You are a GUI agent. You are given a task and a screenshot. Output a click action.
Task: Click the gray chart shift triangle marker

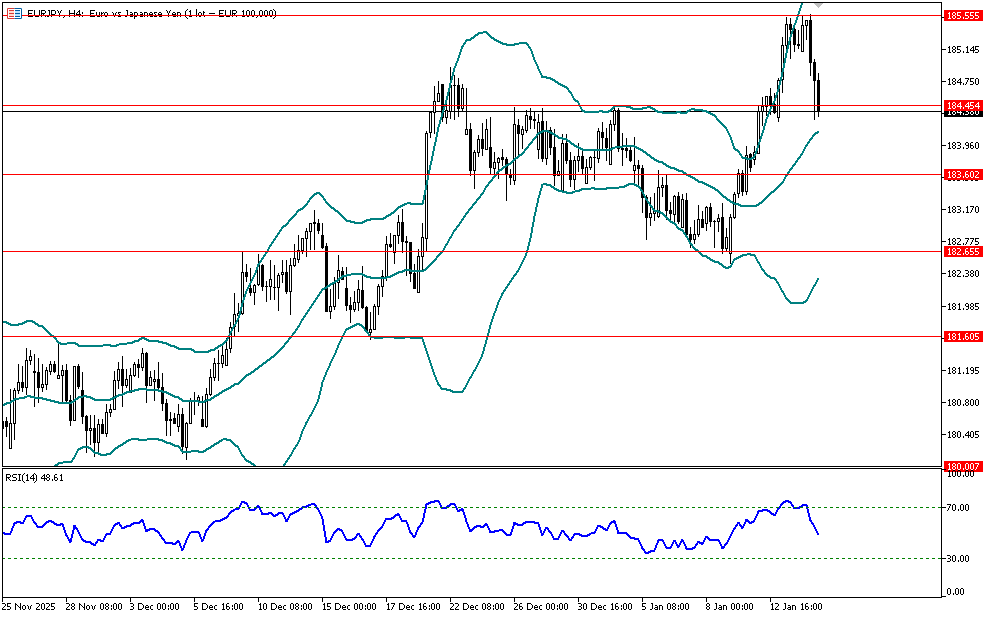tap(818, 5)
